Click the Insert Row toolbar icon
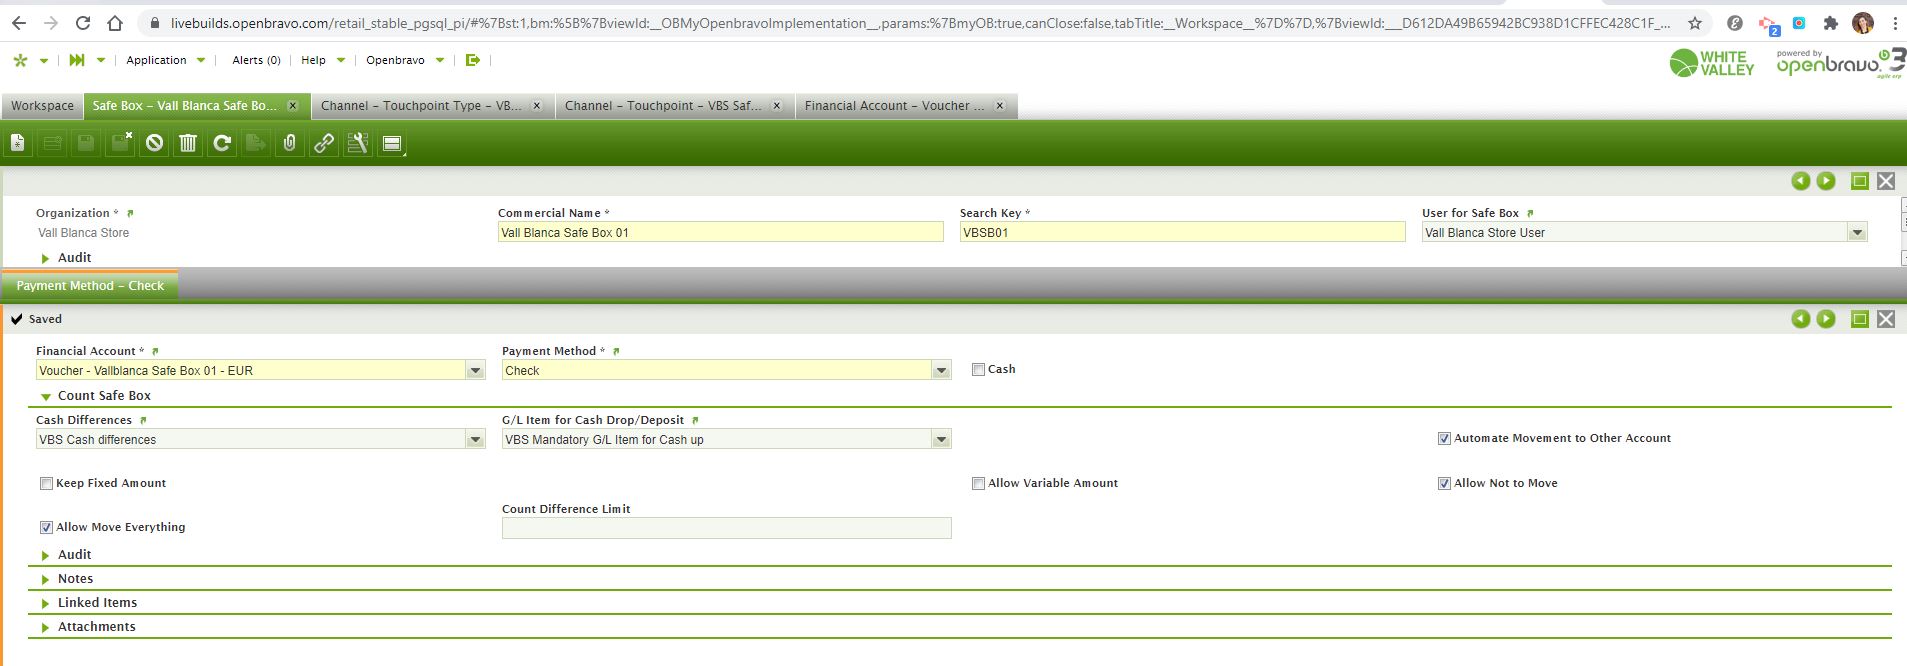Screen dimensions: 1907x666 click(x=52, y=144)
